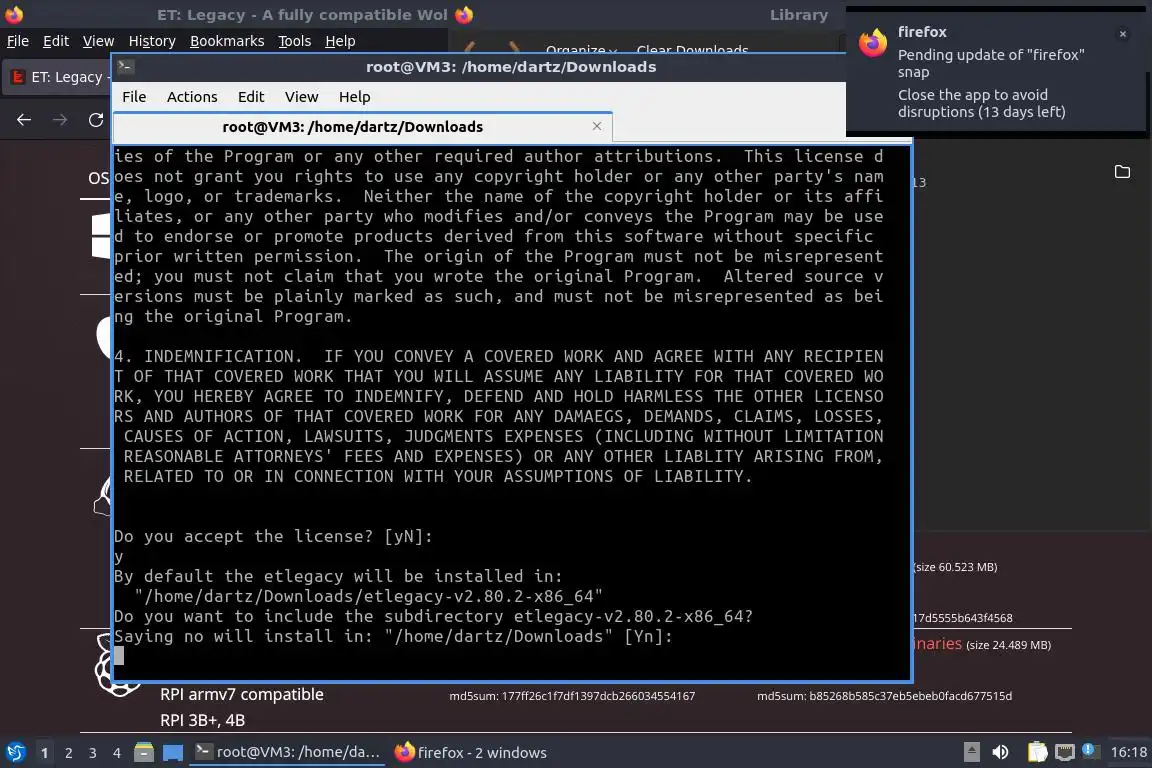Reload the Firefox page
This screenshot has height=768, width=1152.
(96, 120)
